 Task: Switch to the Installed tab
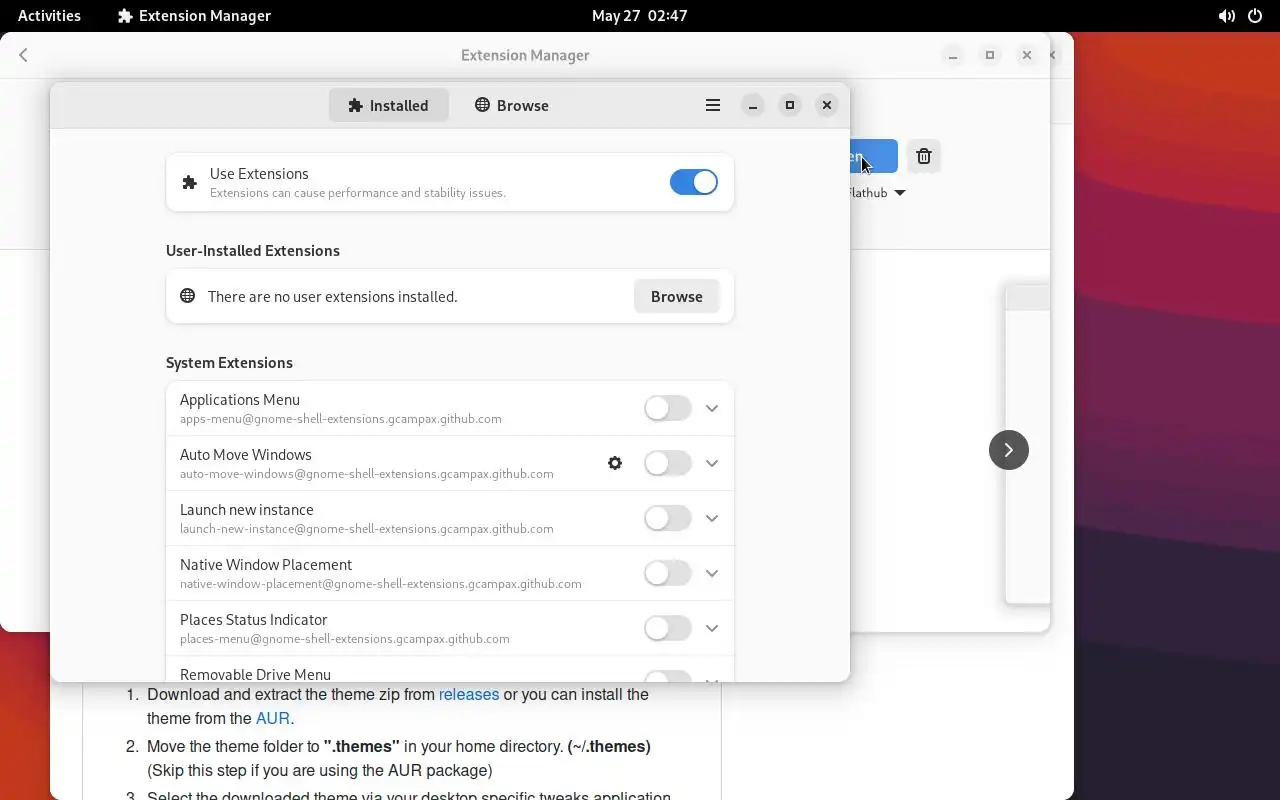(x=388, y=105)
